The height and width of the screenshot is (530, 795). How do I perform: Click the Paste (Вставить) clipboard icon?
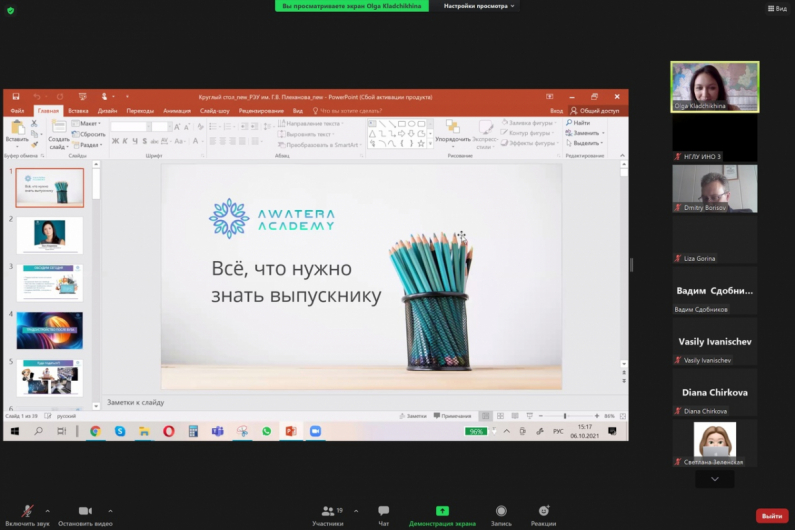click(17, 128)
